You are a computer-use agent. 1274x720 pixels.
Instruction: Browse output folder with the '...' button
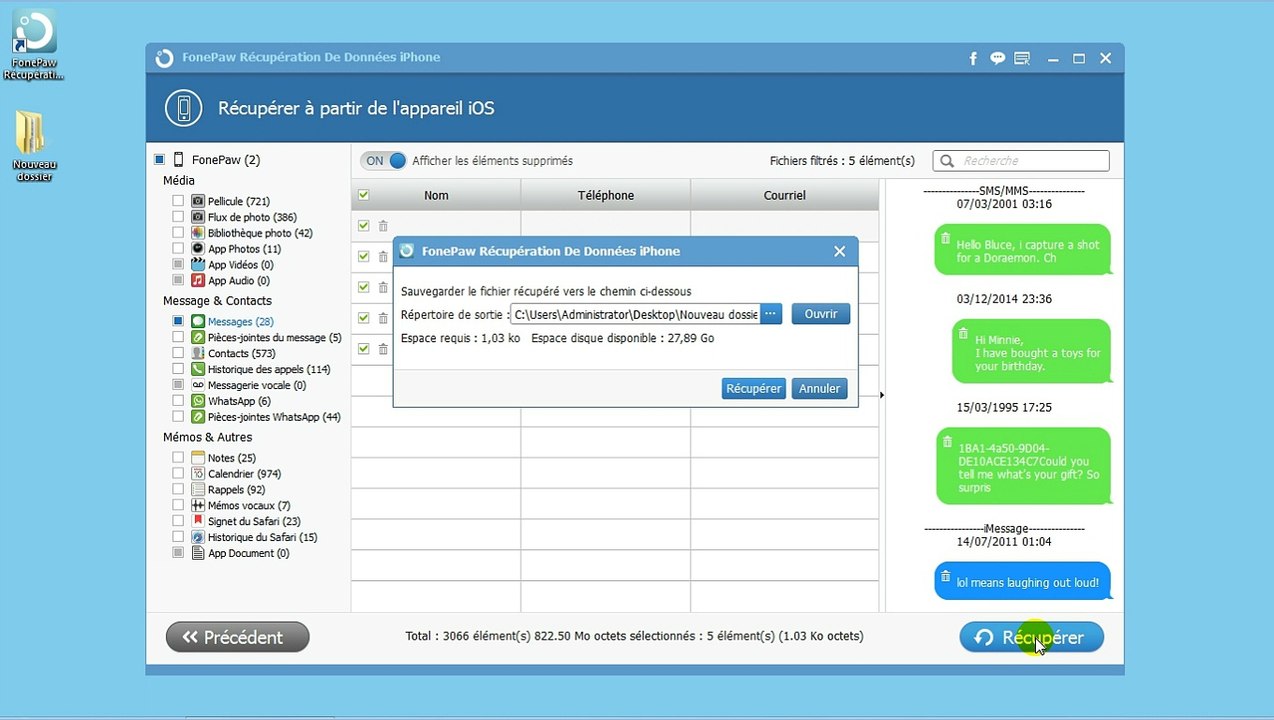tap(770, 314)
